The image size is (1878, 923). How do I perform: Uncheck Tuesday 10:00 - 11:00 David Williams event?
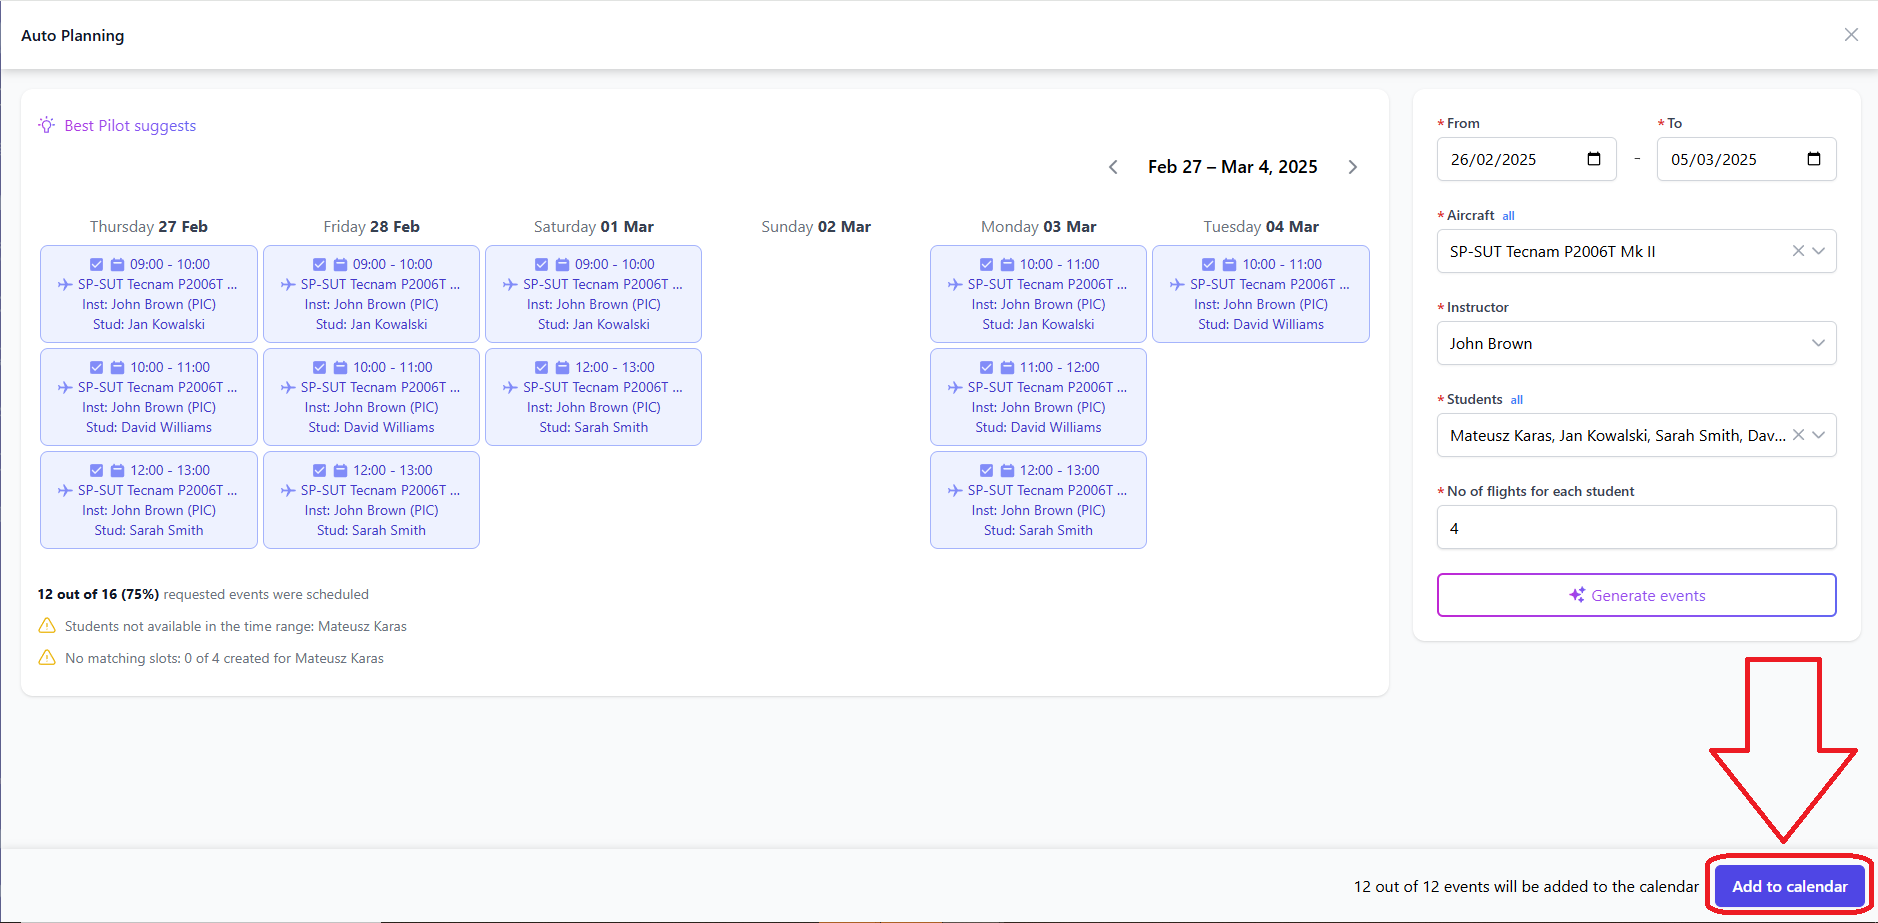pos(1208,264)
